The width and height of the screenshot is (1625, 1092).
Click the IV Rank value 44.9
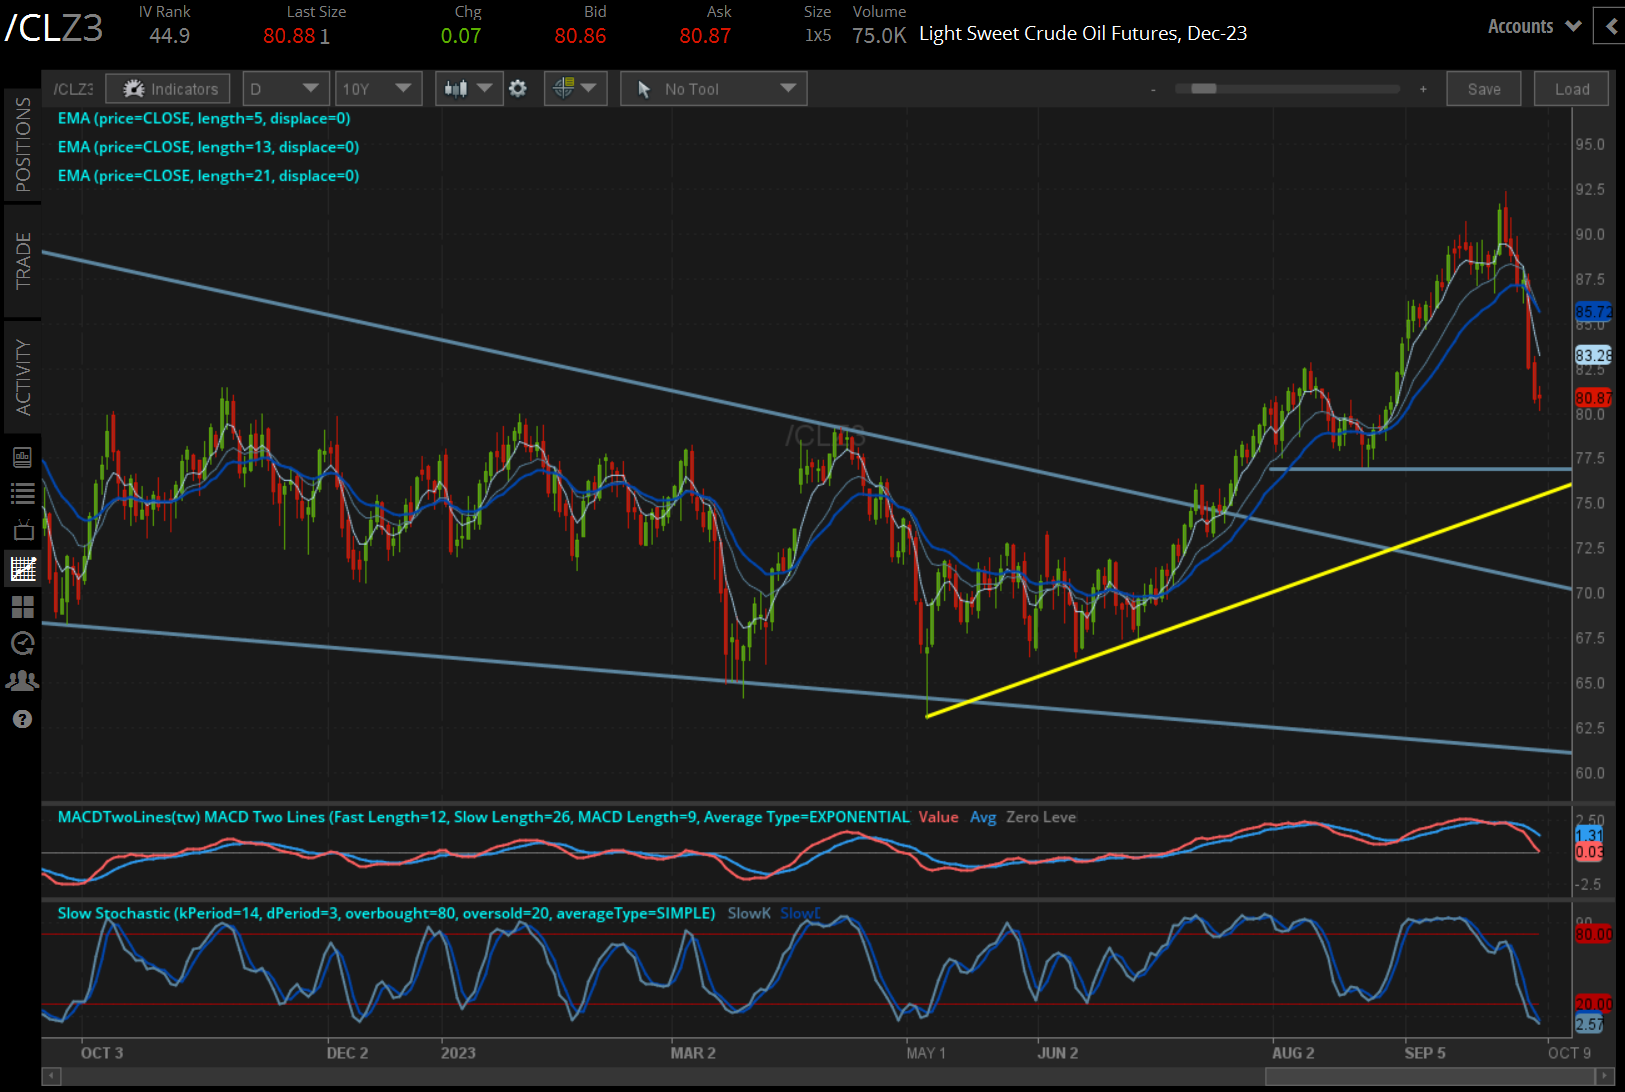click(x=169, y=36)
